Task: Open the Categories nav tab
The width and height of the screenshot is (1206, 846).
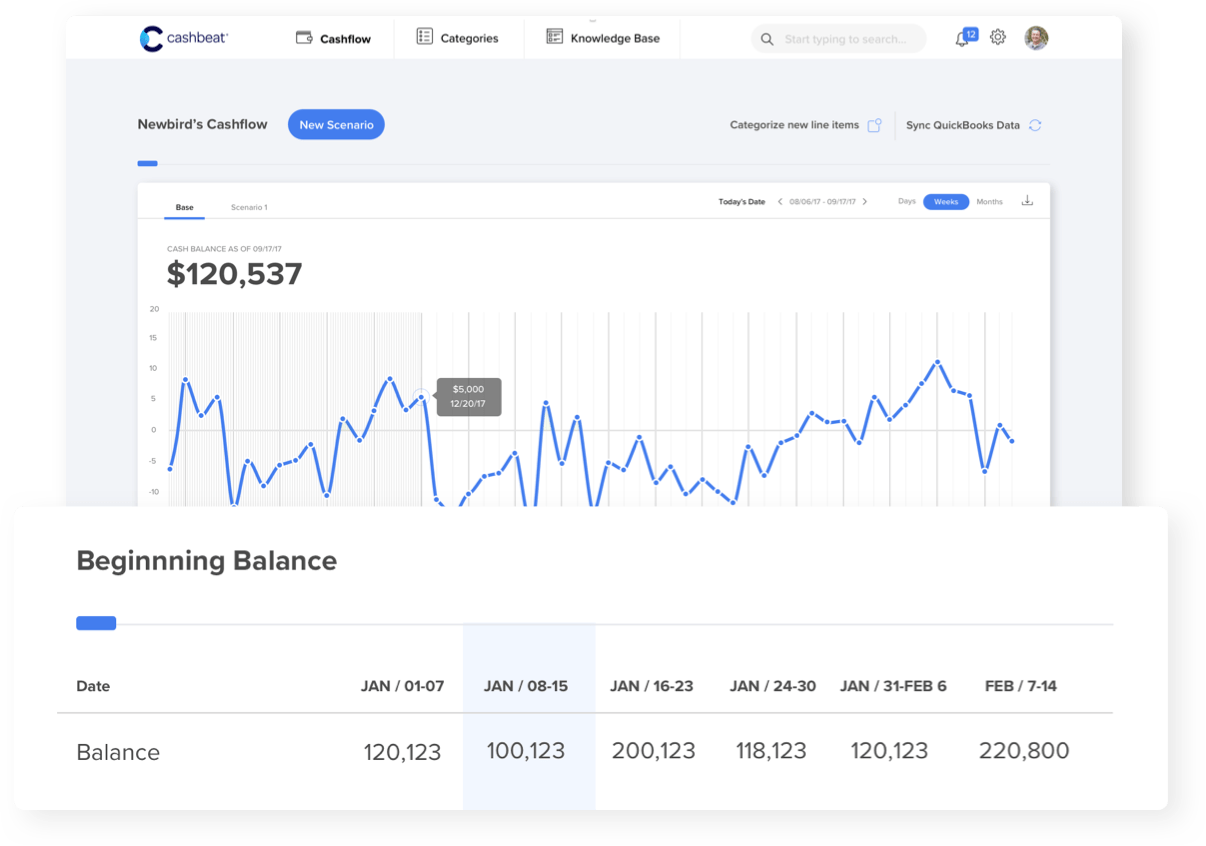Action: click(457, 38)
